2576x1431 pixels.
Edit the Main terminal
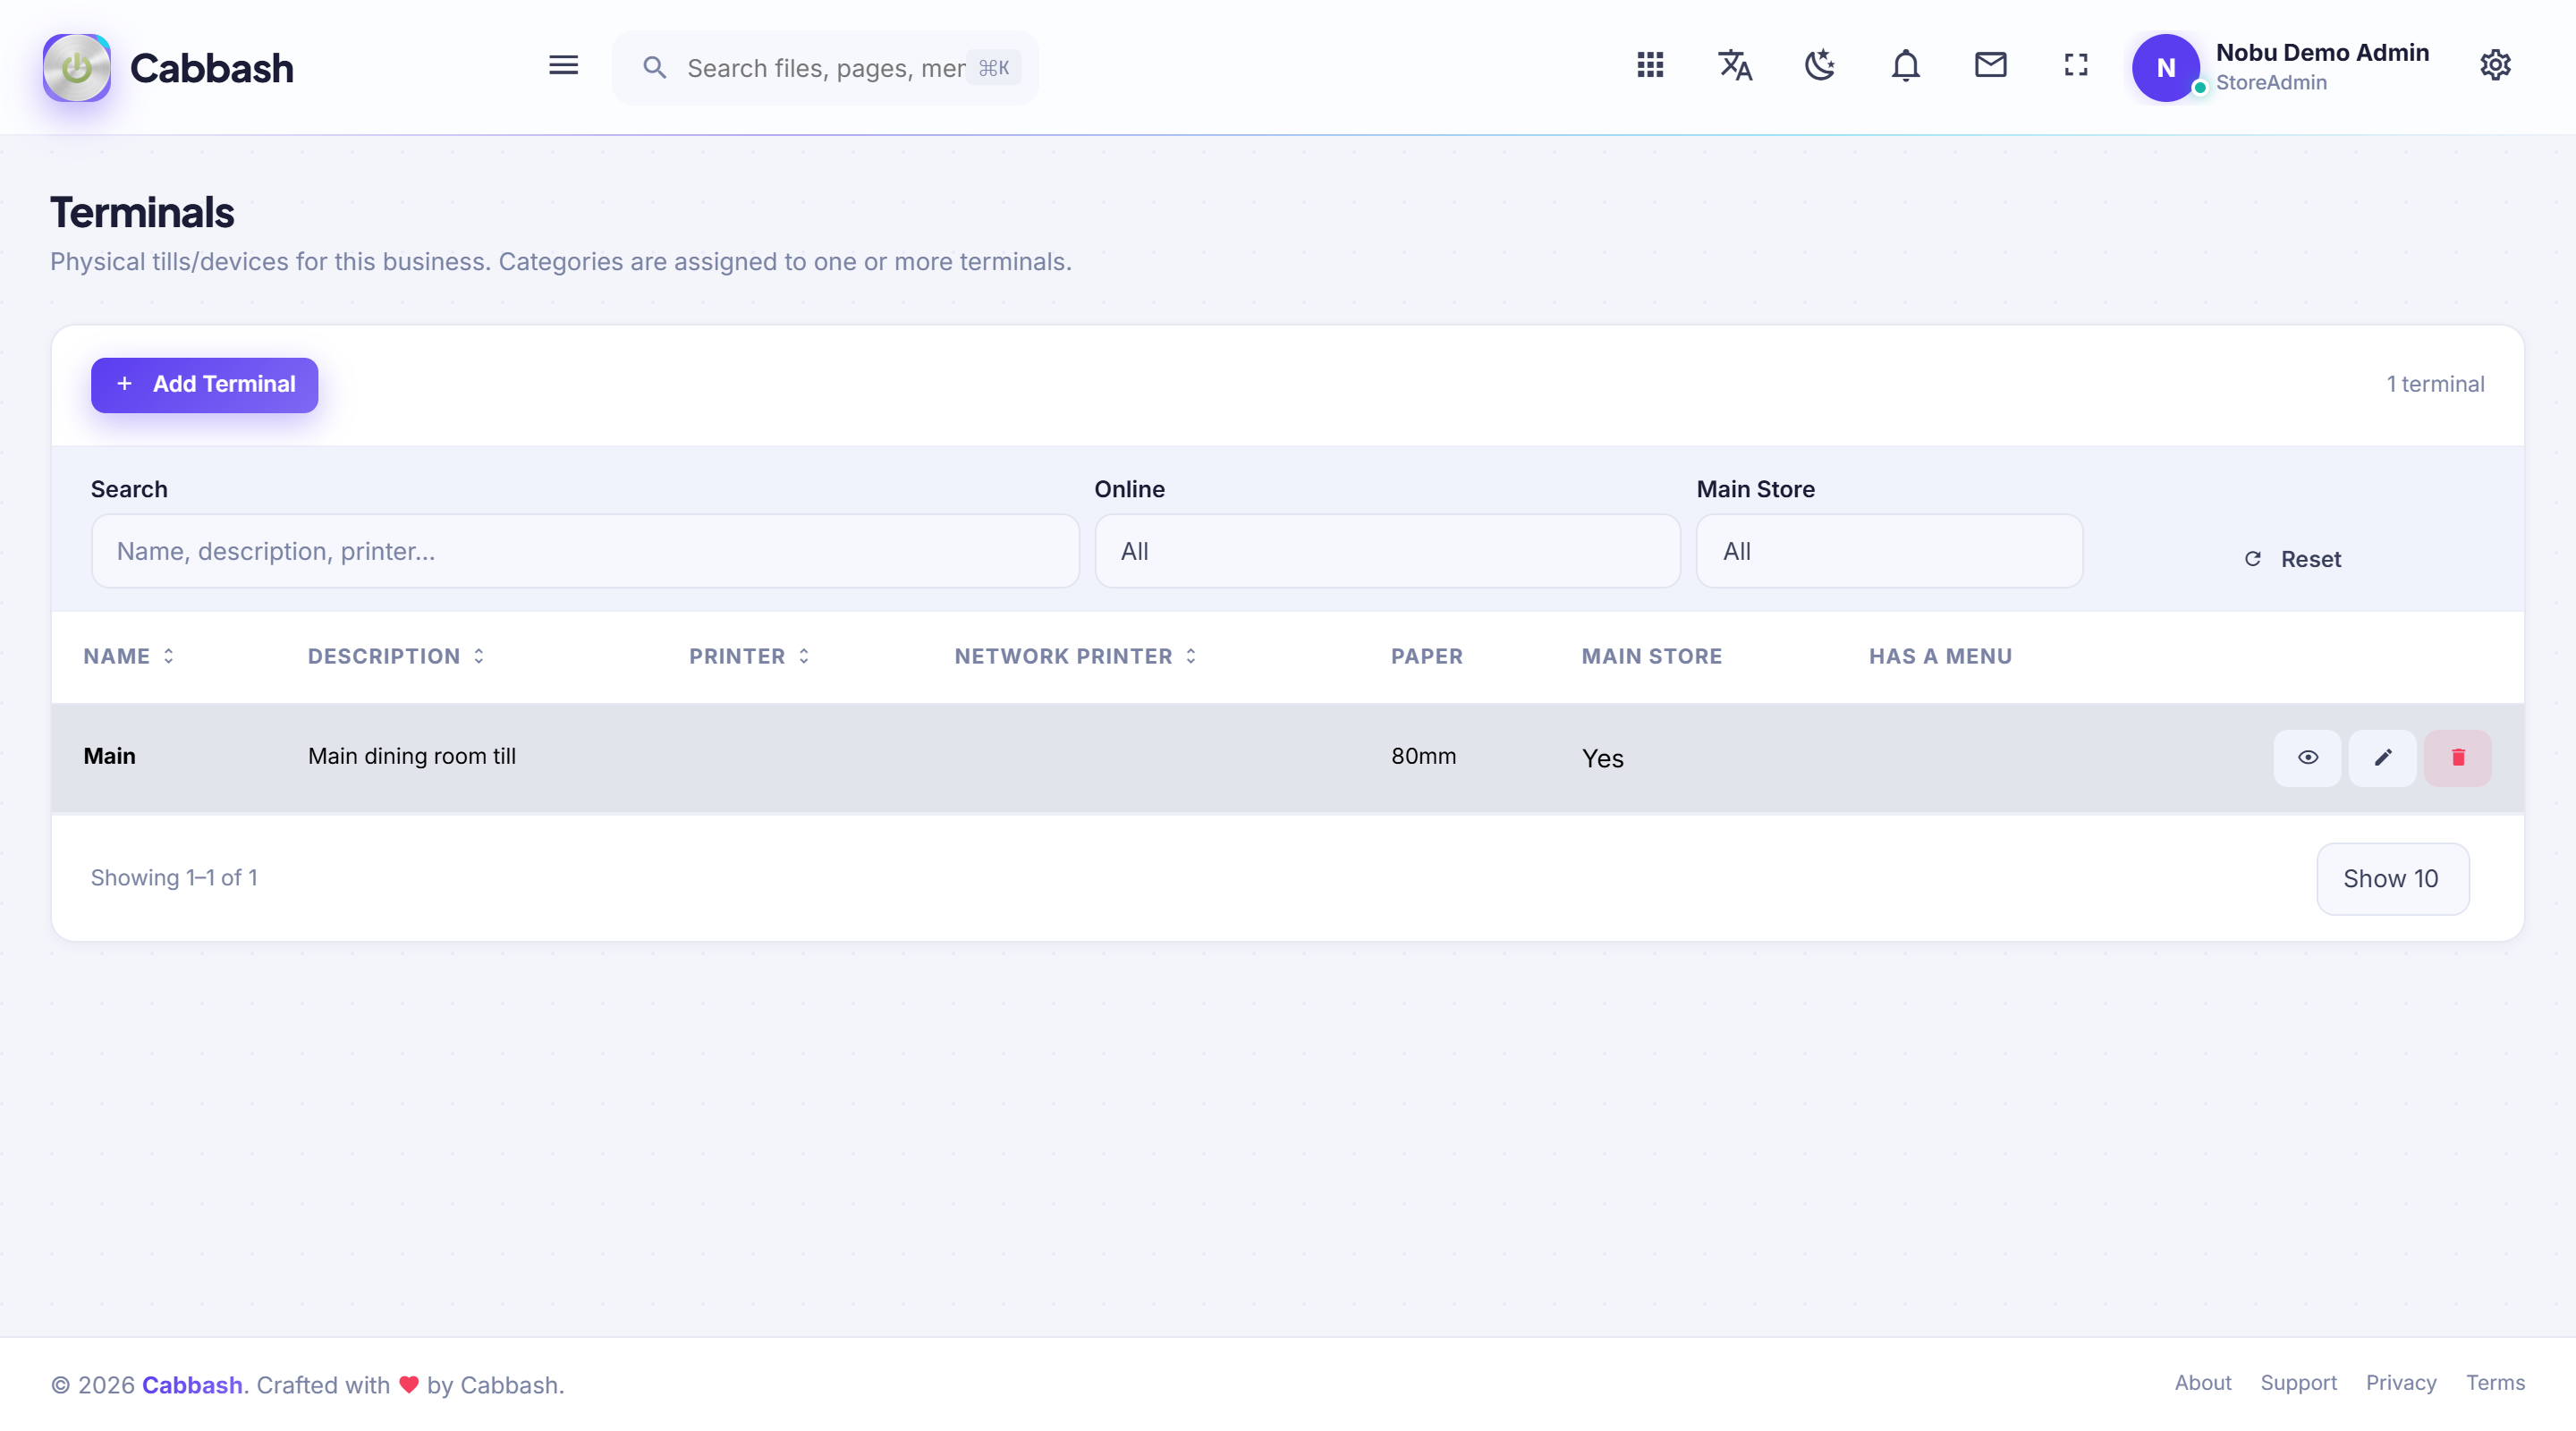point(2382,757)
